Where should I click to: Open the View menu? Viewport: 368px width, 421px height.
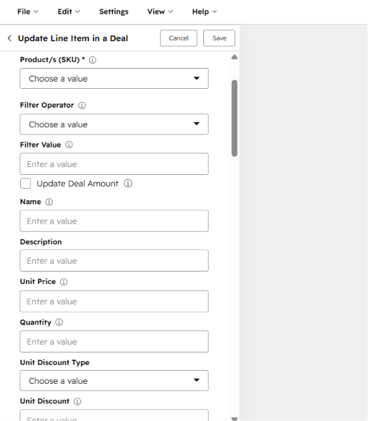pos(160,12)
